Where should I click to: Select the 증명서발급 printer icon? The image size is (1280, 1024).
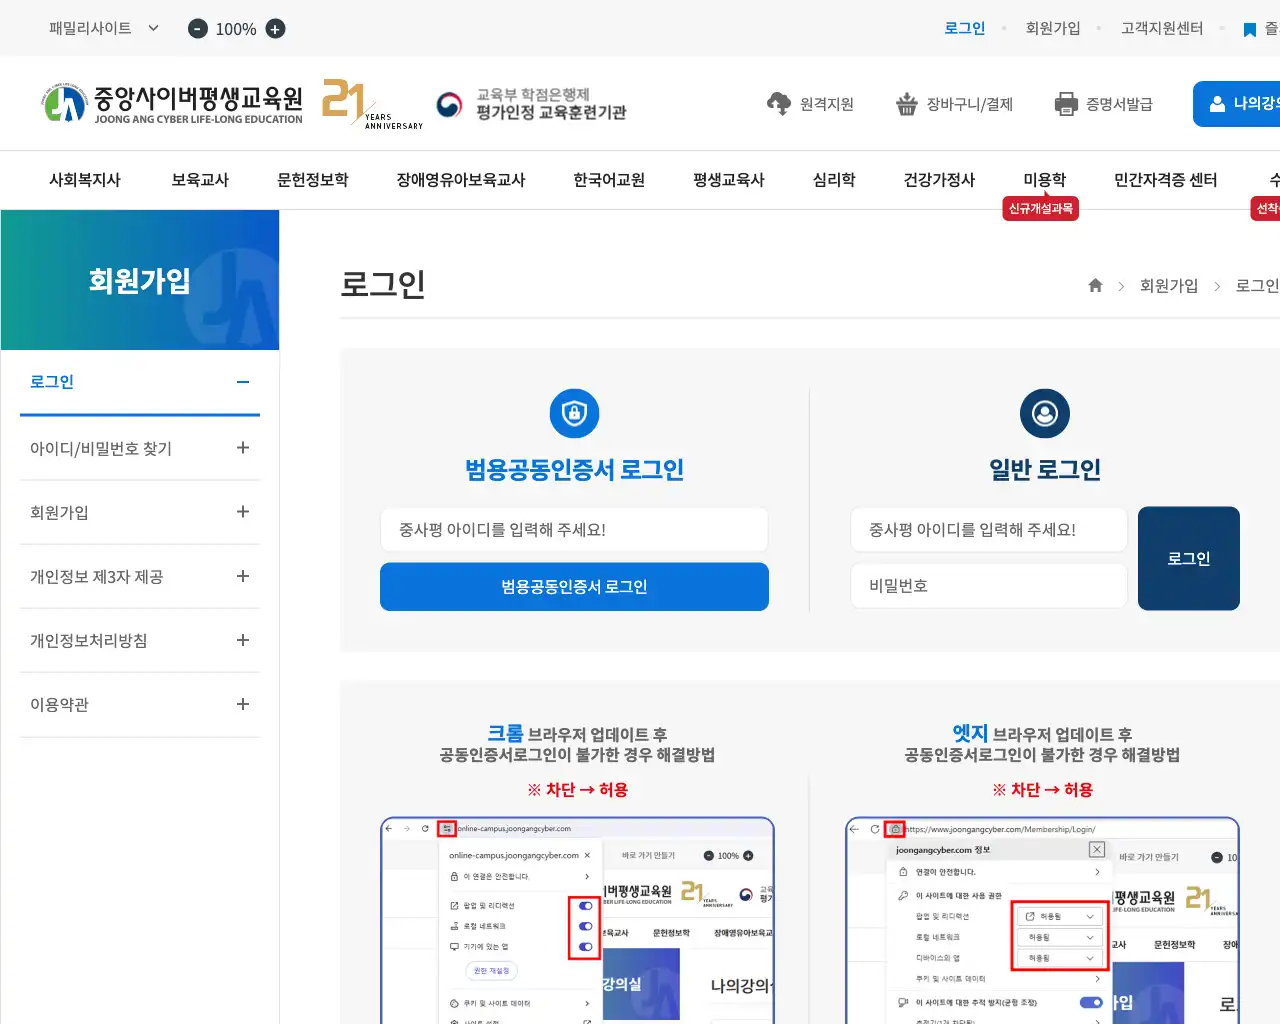click(1062, 103)
